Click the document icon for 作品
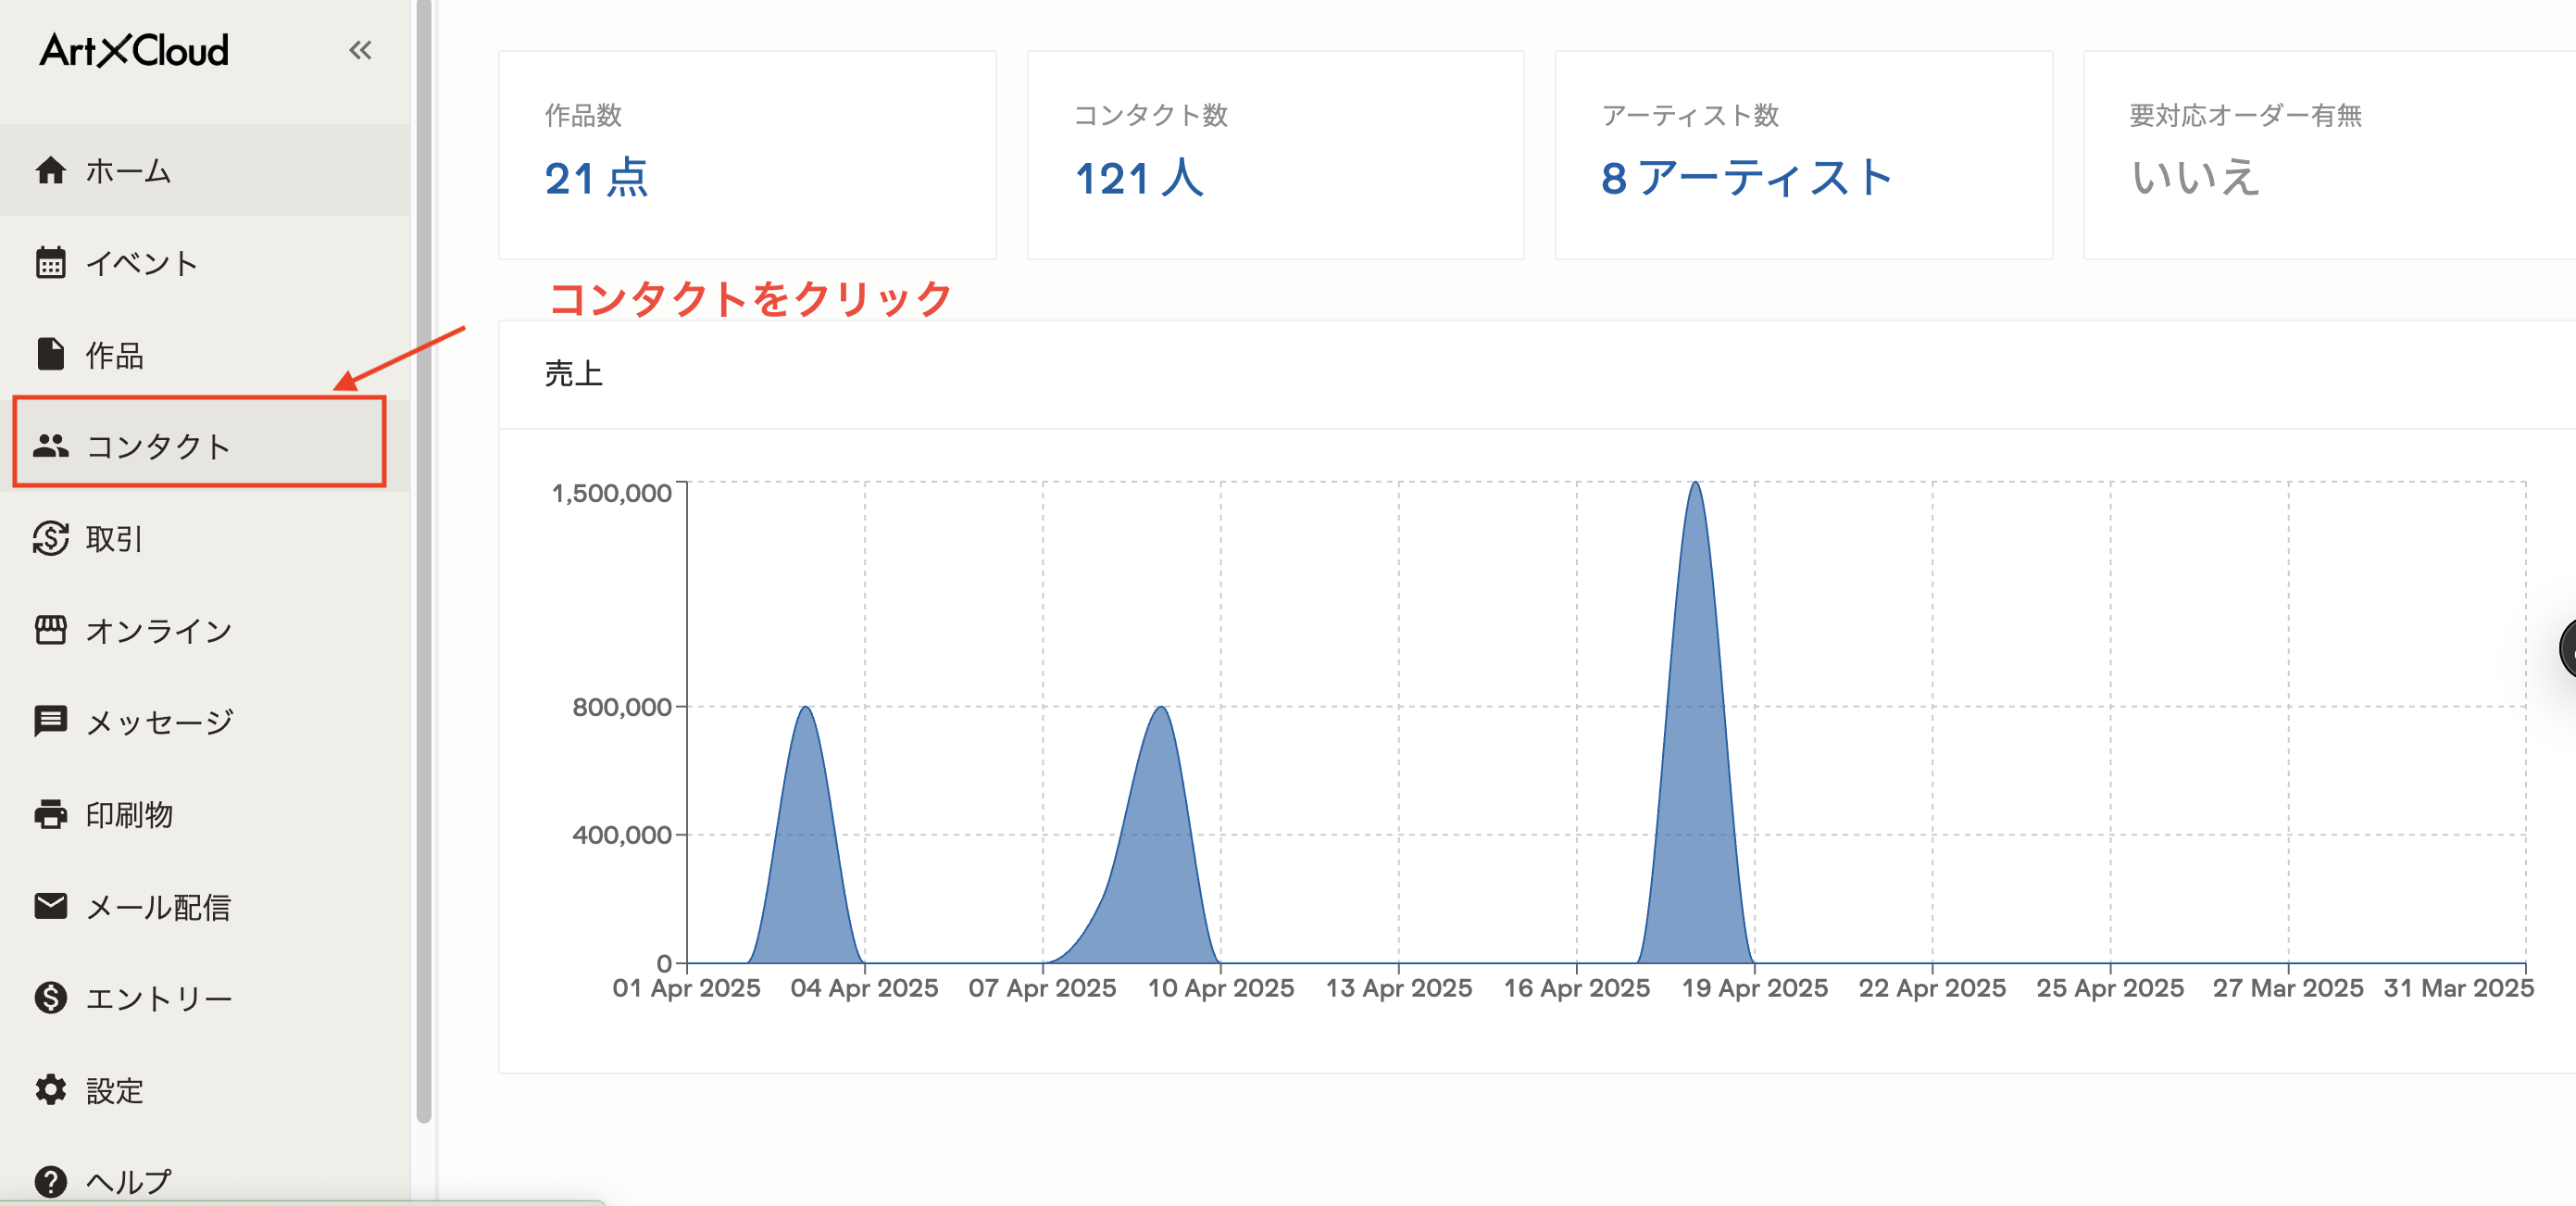 51,354
